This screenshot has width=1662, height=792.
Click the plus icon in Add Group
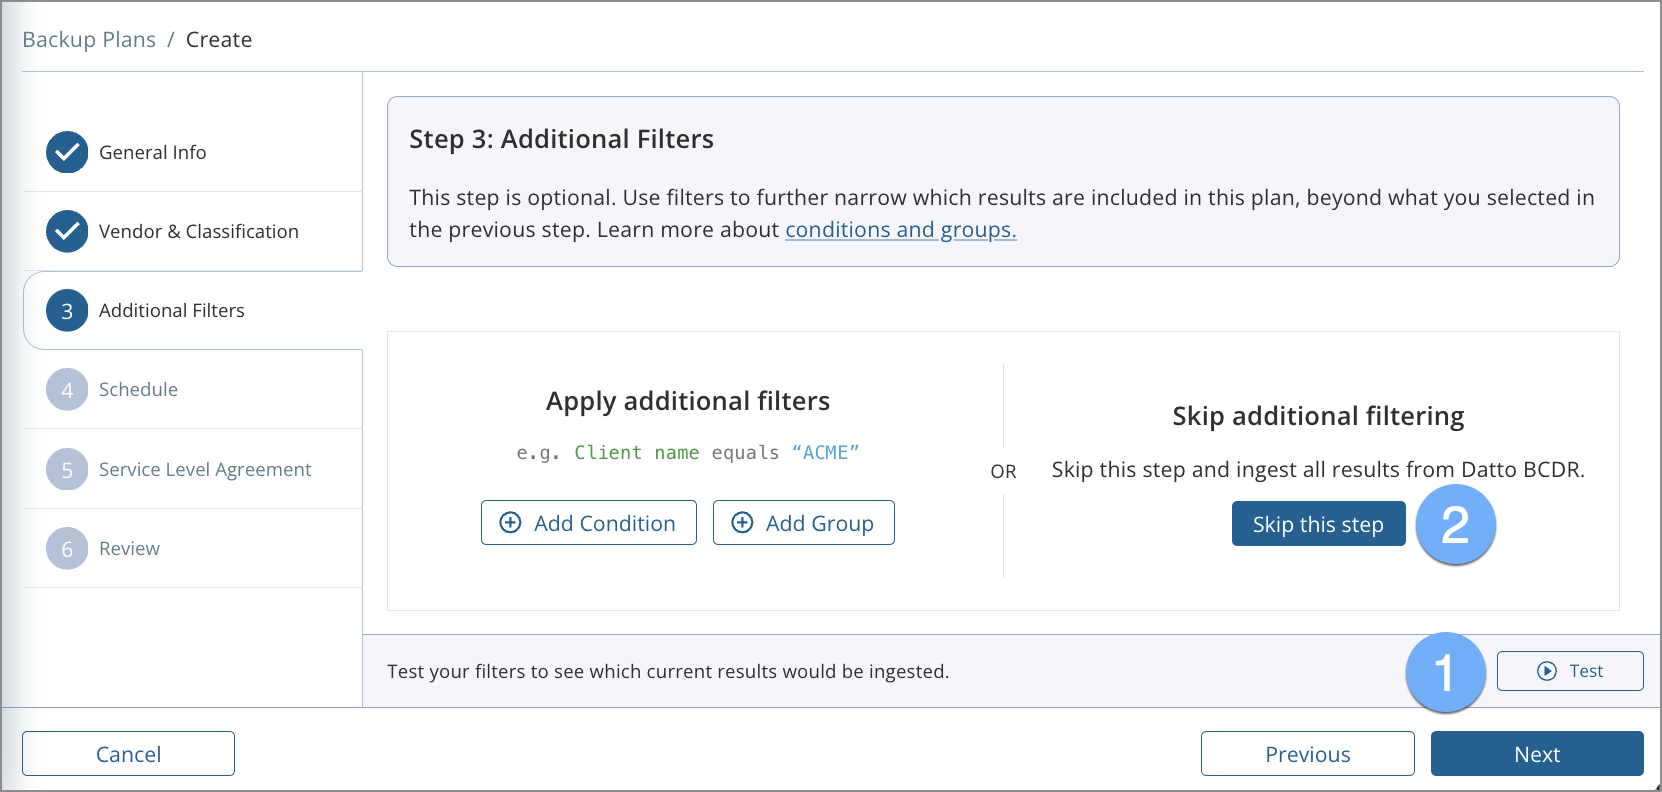point(742,523)
